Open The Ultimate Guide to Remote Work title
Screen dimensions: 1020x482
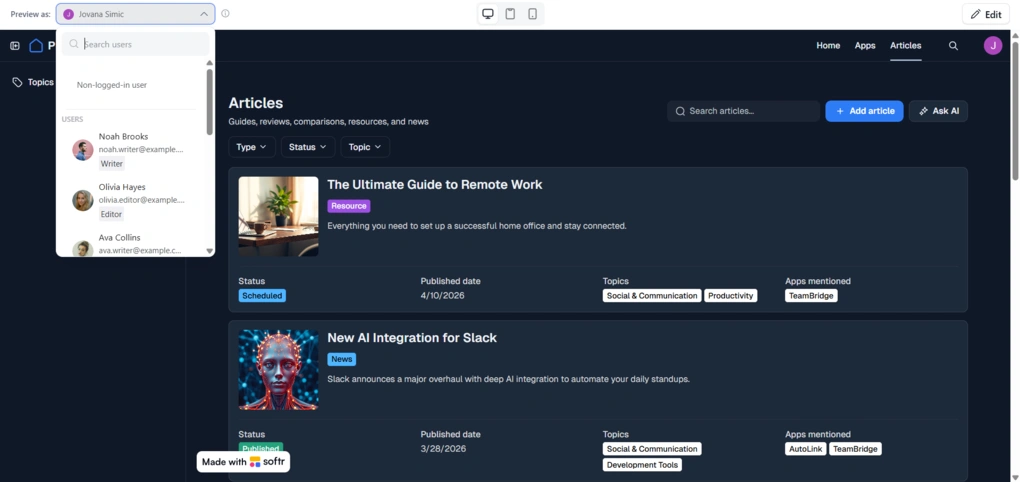(435, 185)
